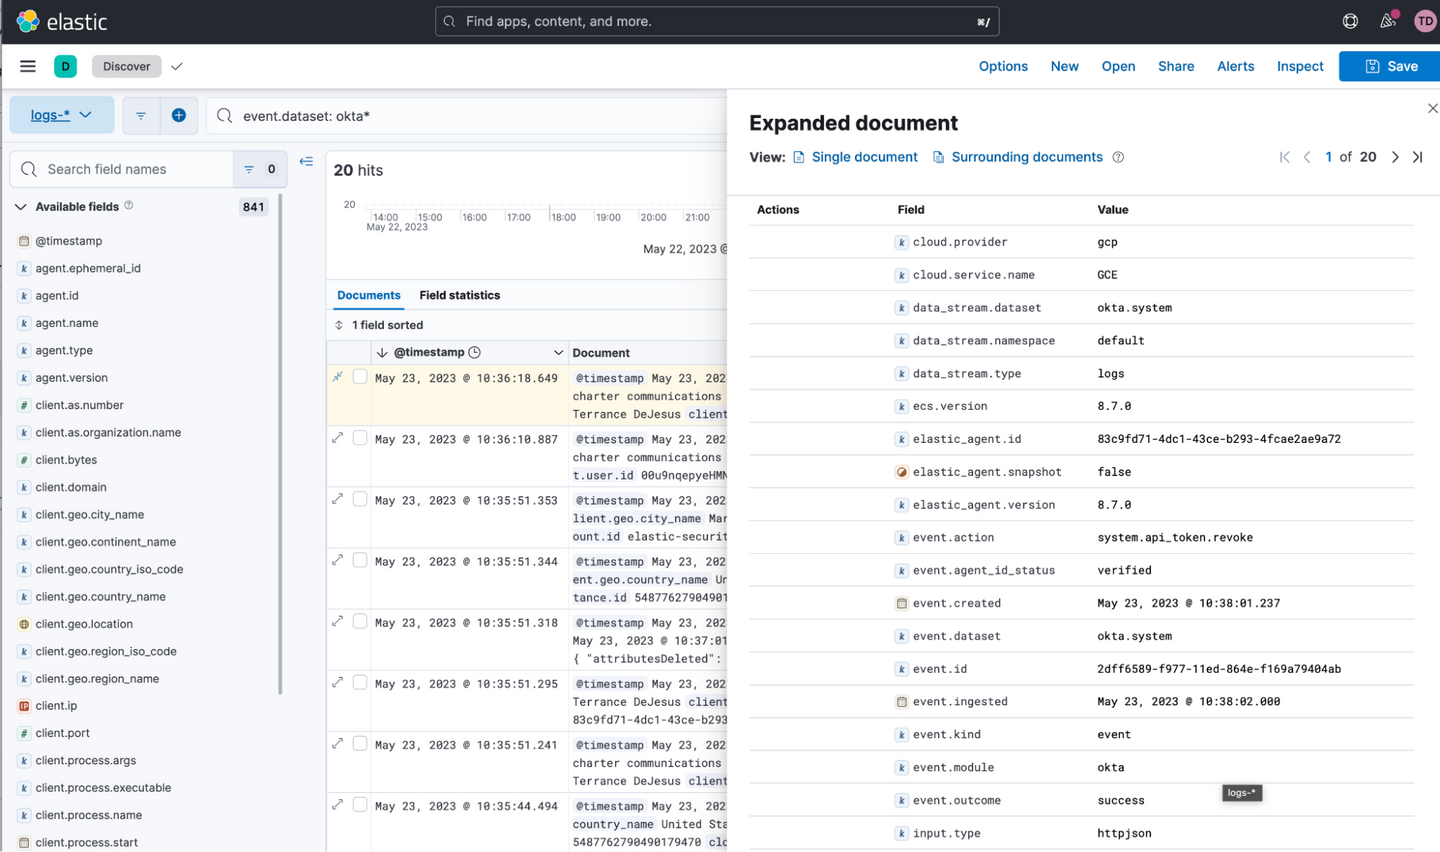This screenshot has width=1440, height=852.
Task: Collapse the Available fields section
Action: coord(20,206)
